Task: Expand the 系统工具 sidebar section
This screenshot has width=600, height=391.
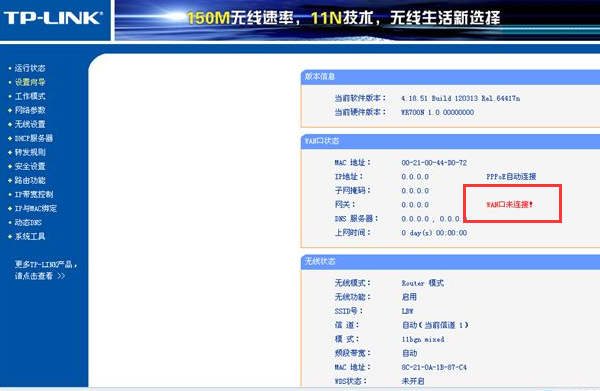Action: 30,236
